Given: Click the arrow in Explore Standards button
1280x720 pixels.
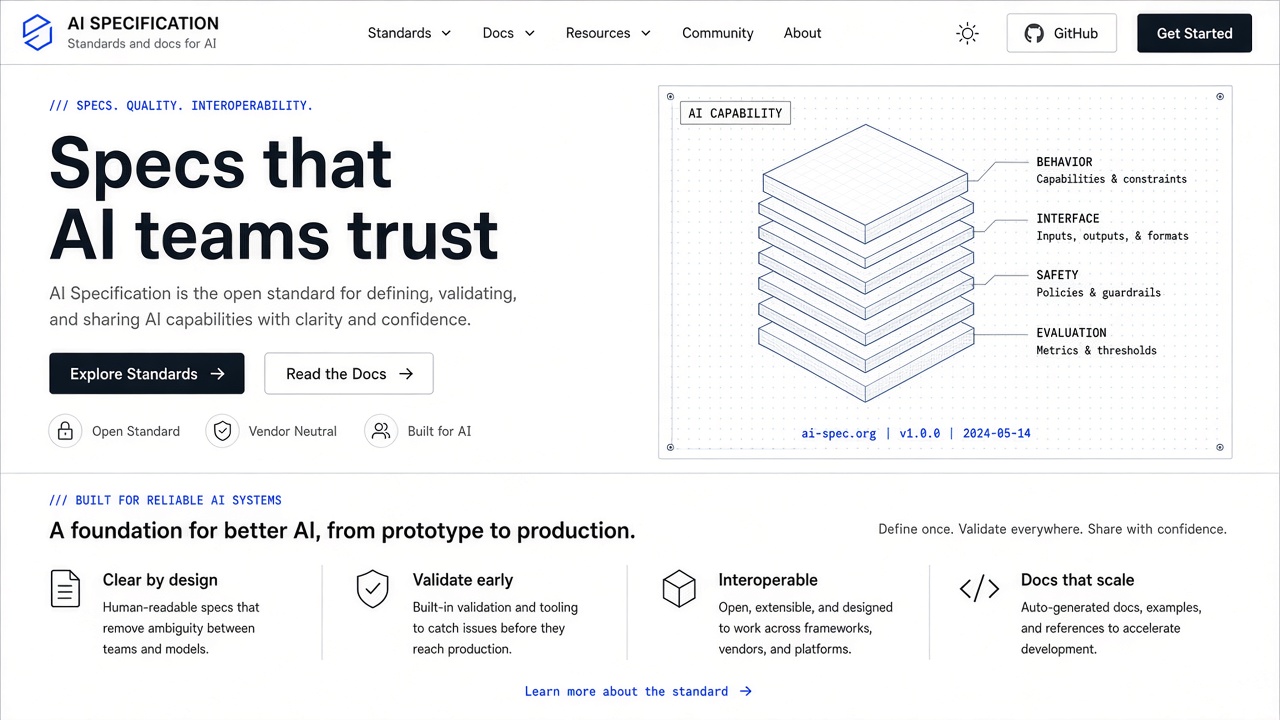Looking at the screenshot, I should (x=217, y=374).
